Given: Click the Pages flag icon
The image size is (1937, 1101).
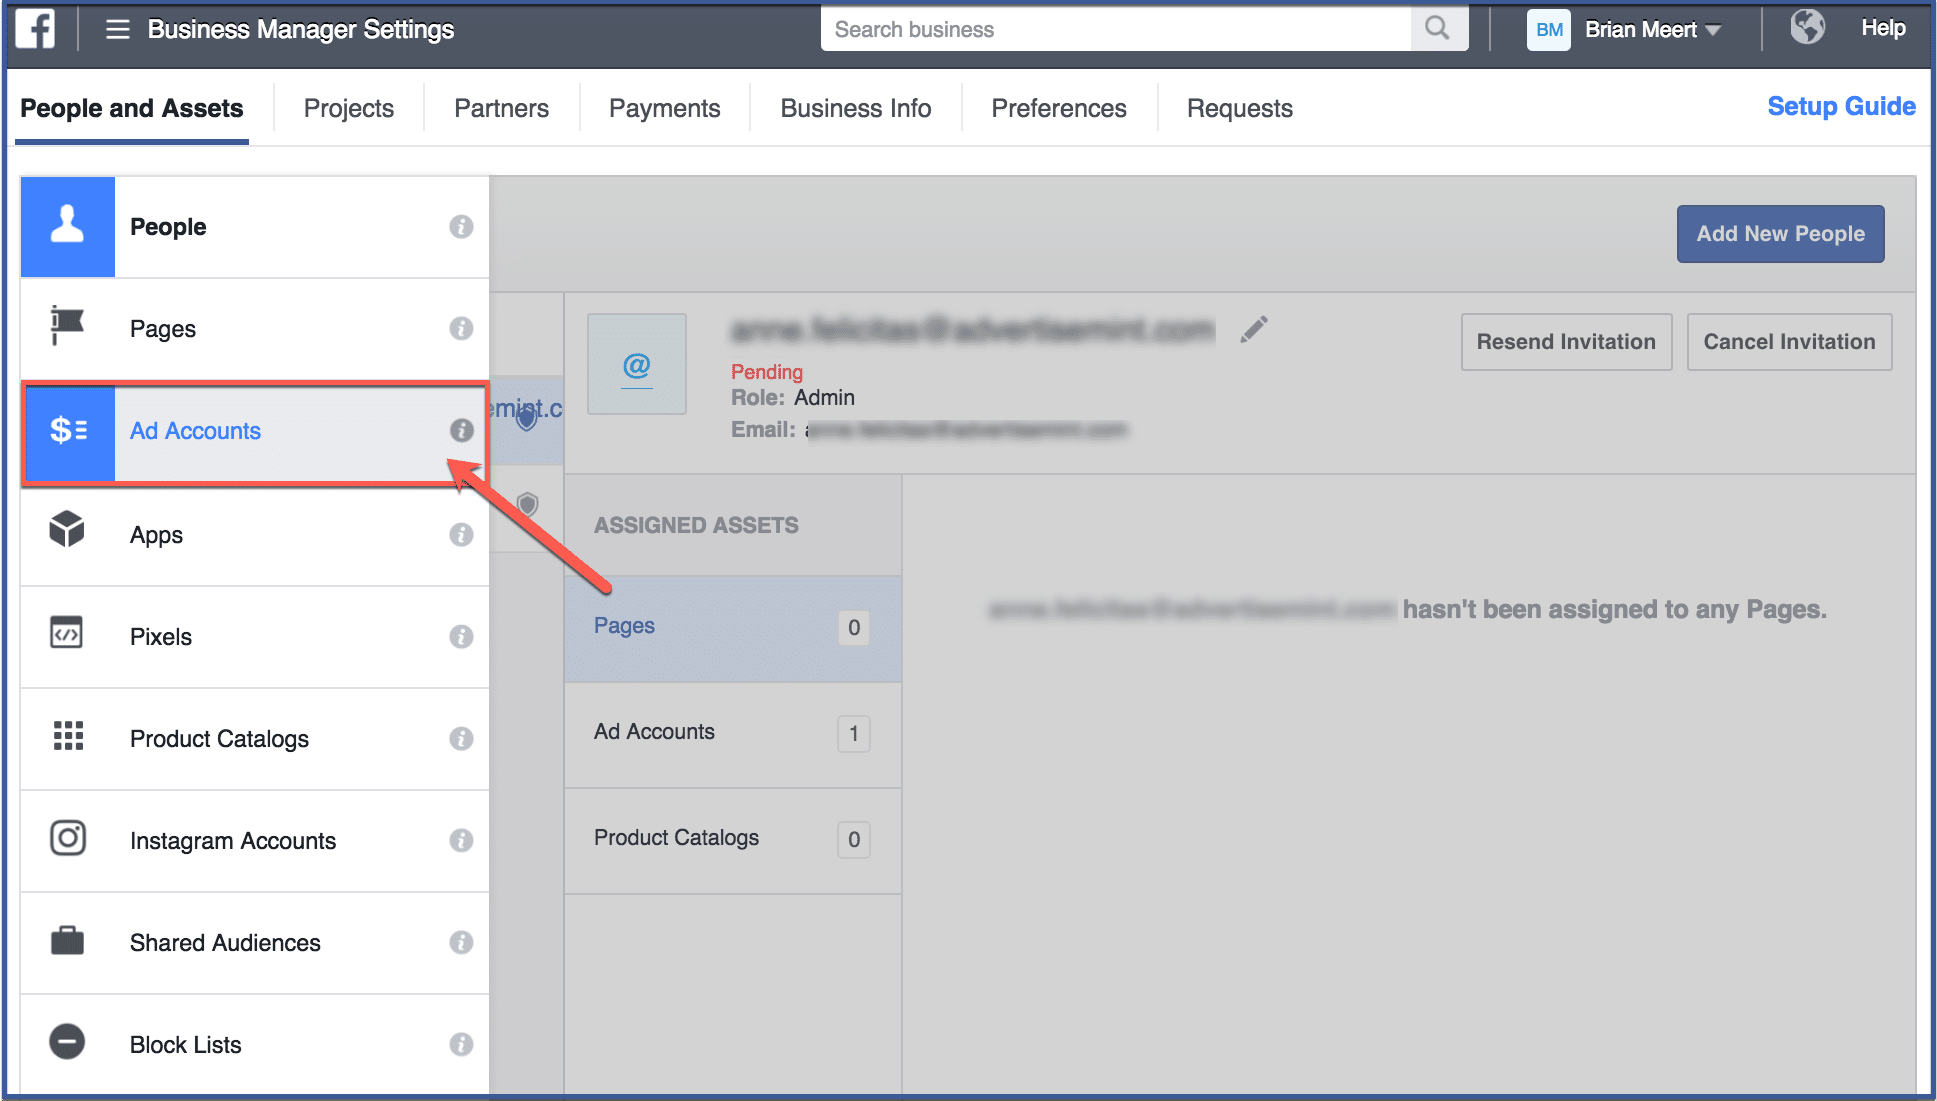Looking at the screenshot, I should coord(67,327).
